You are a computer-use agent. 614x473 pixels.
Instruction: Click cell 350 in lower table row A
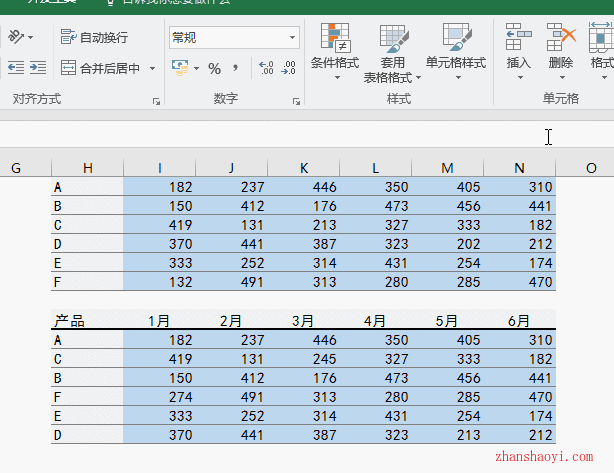click(376, 339)
